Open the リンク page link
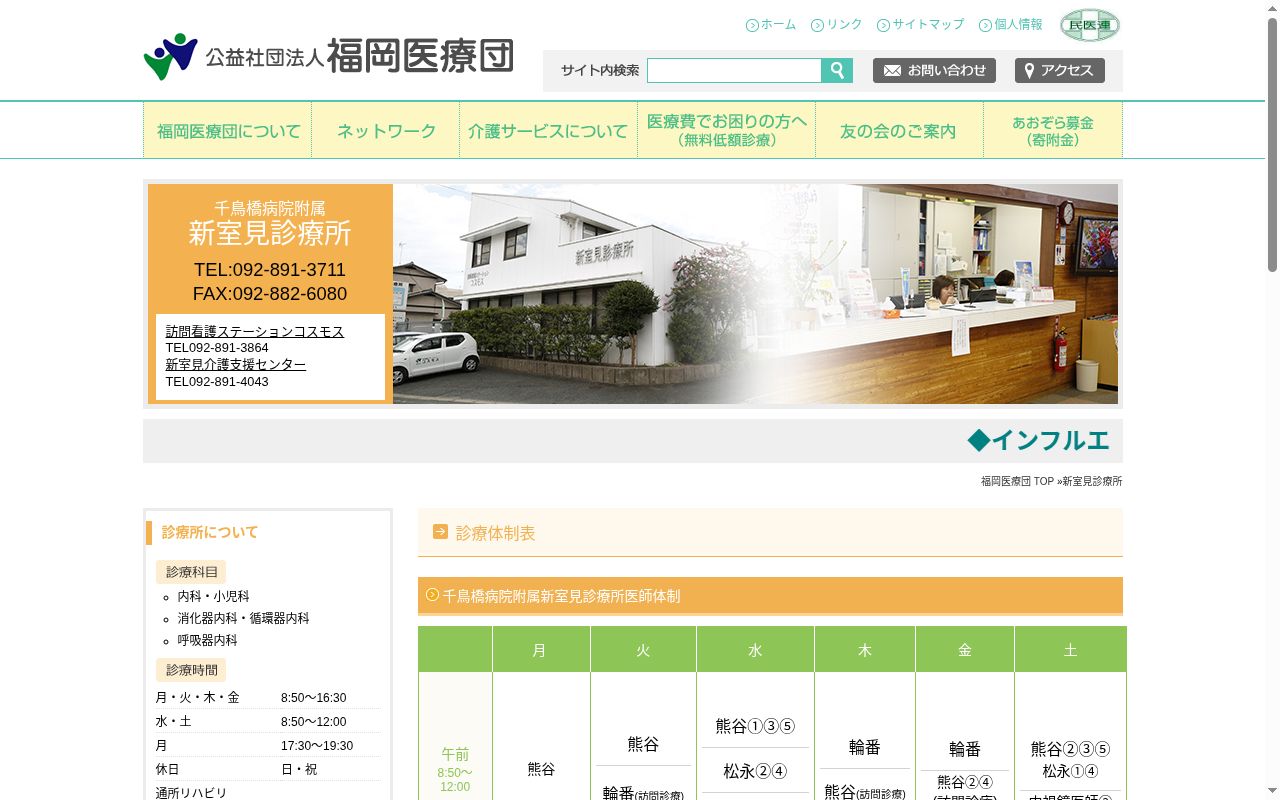The width and height of the screenshot is (1280, 800). tap(844, 25)
